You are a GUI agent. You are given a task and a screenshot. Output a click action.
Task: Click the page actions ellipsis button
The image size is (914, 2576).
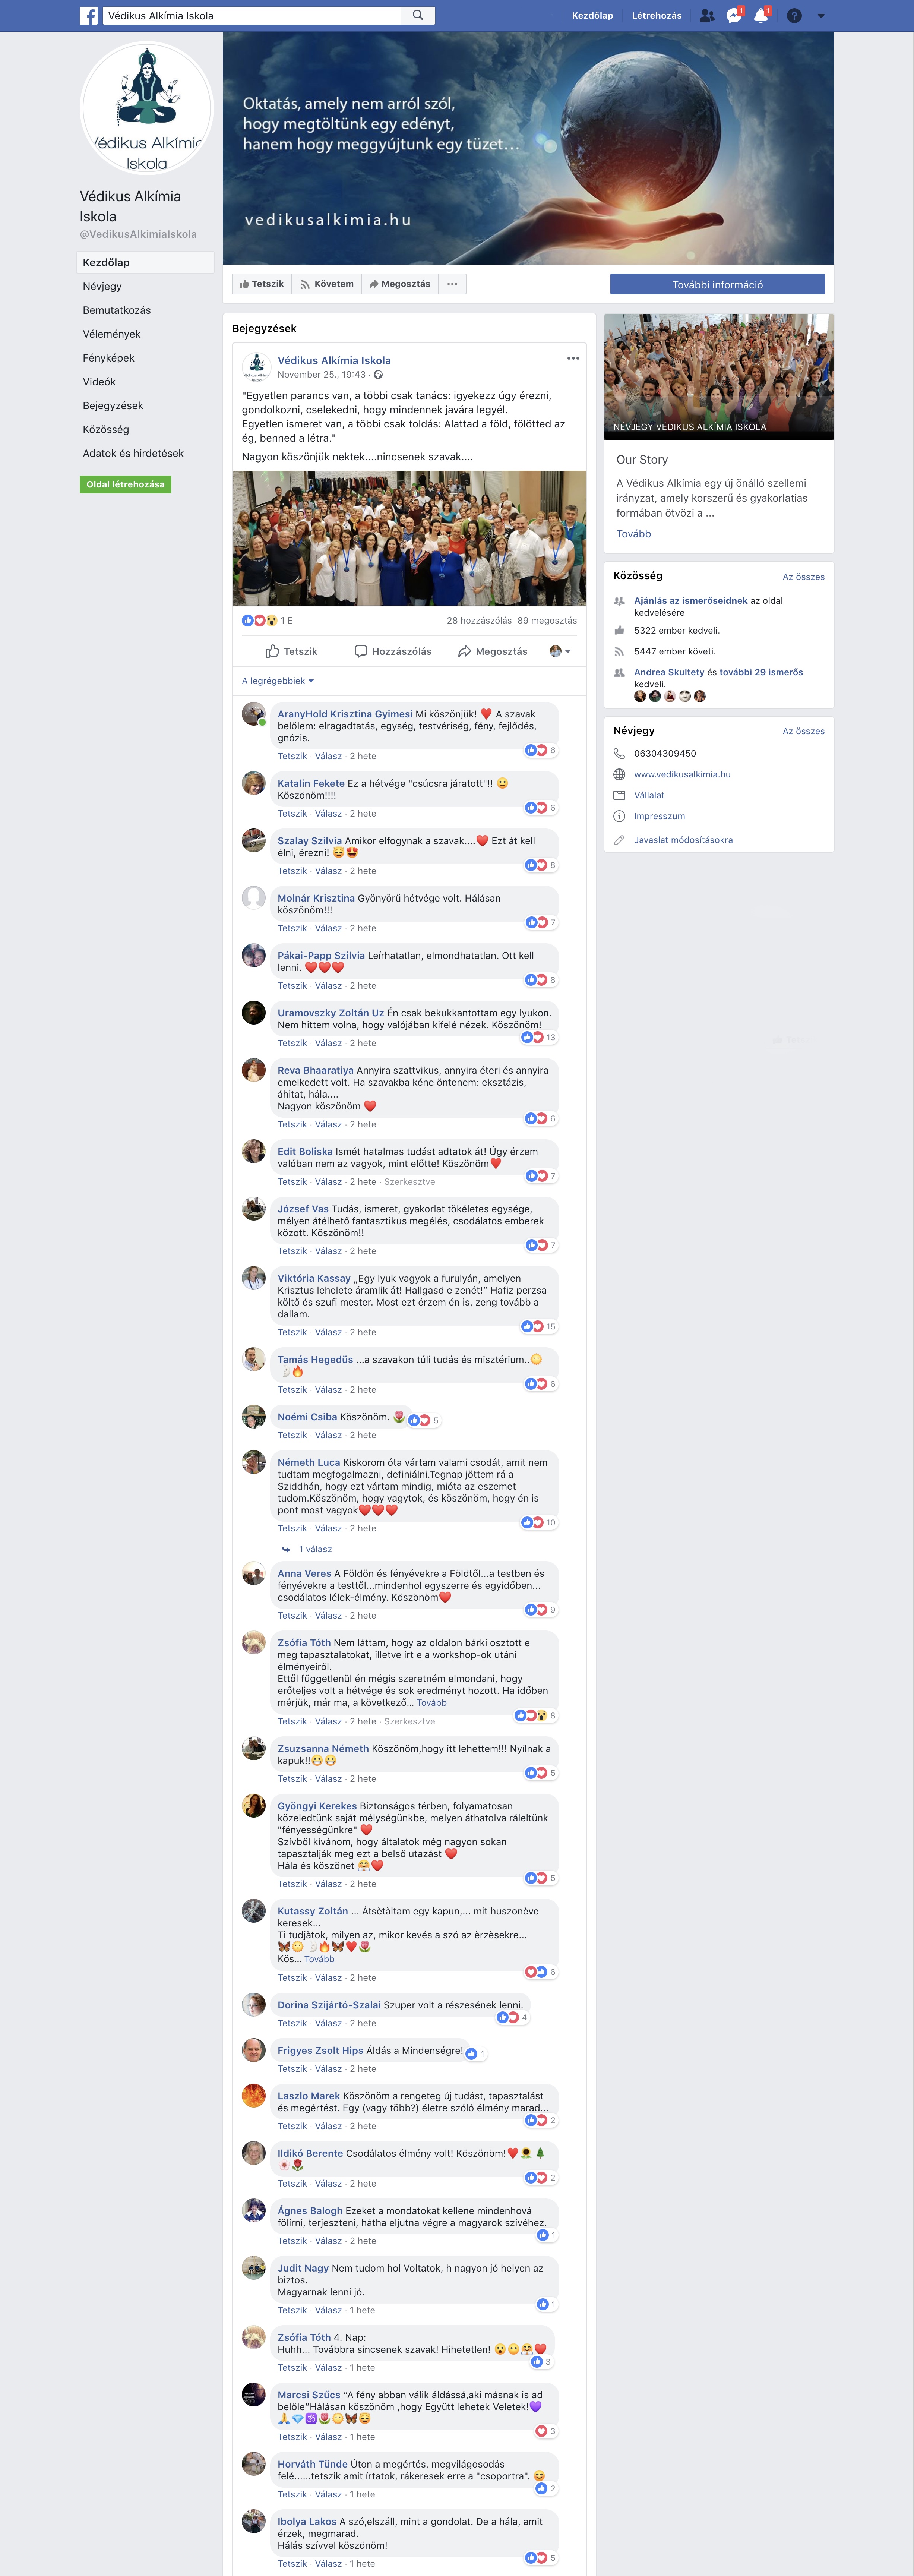click(452, 284)
